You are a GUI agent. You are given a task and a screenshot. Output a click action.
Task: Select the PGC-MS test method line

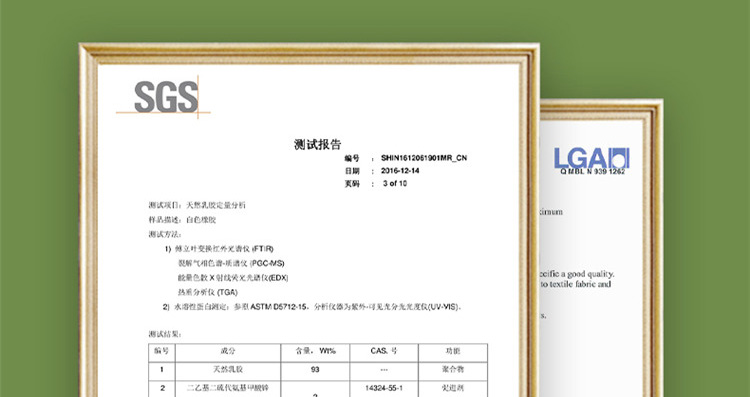click(x=231, y=264)
